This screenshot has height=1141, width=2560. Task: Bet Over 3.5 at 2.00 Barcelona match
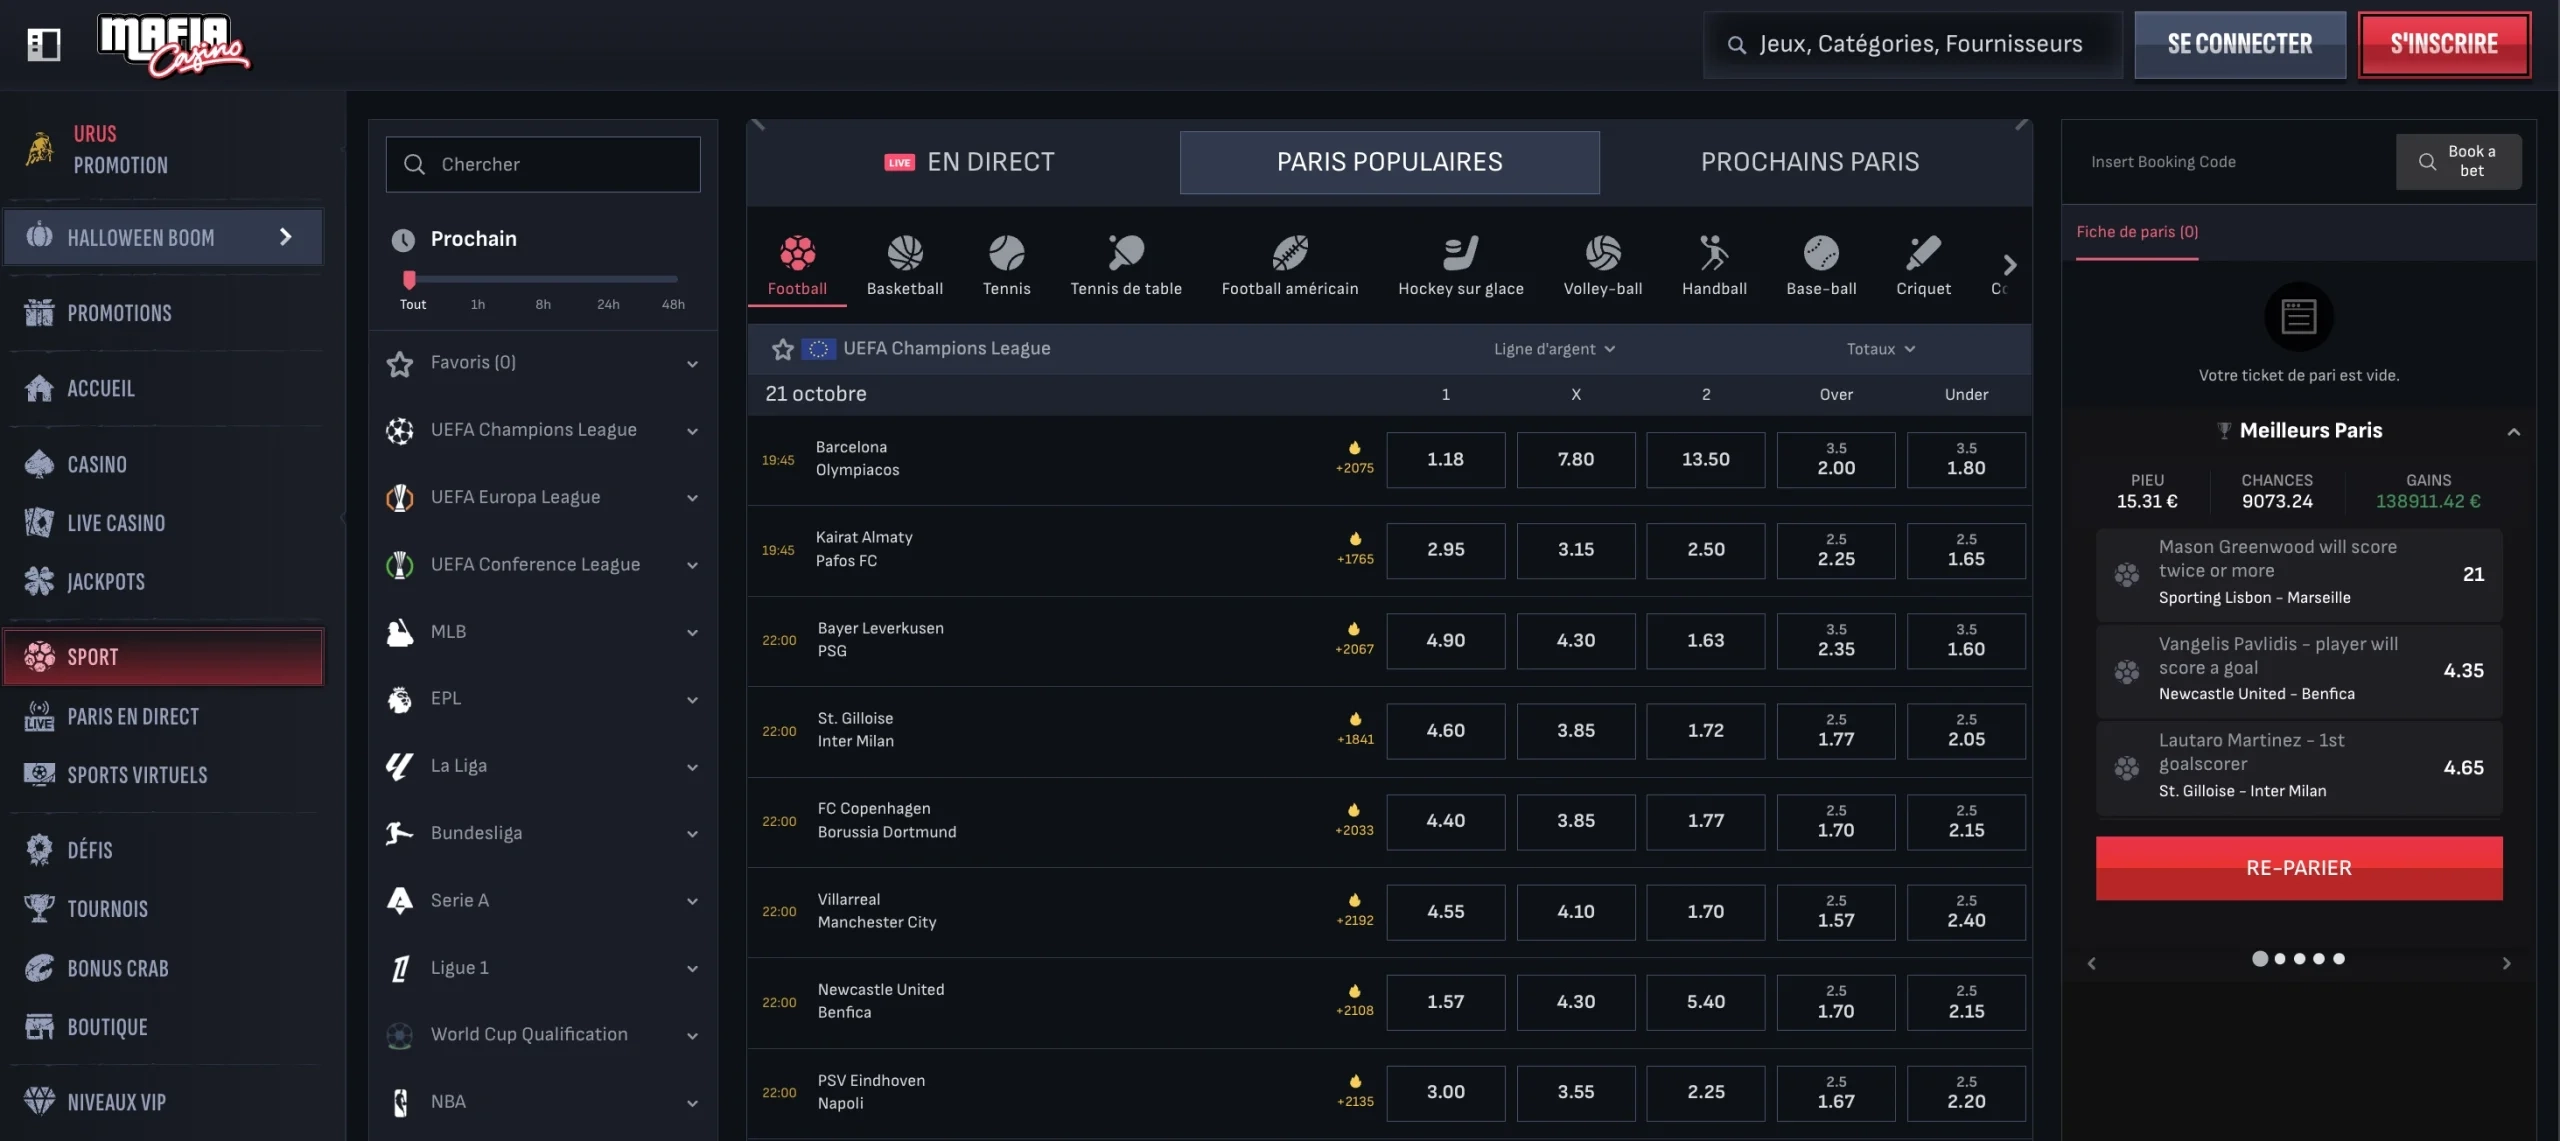pyautogui.click(x=1835, y=459)
